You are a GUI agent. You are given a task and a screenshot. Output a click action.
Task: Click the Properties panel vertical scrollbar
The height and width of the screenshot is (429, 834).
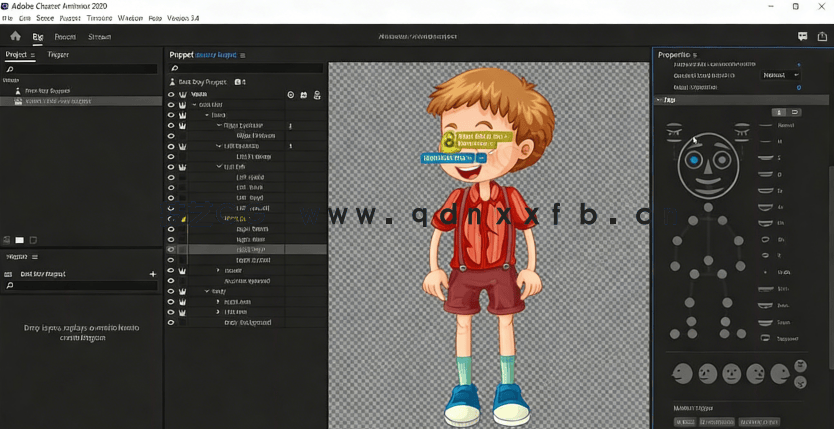831,266
